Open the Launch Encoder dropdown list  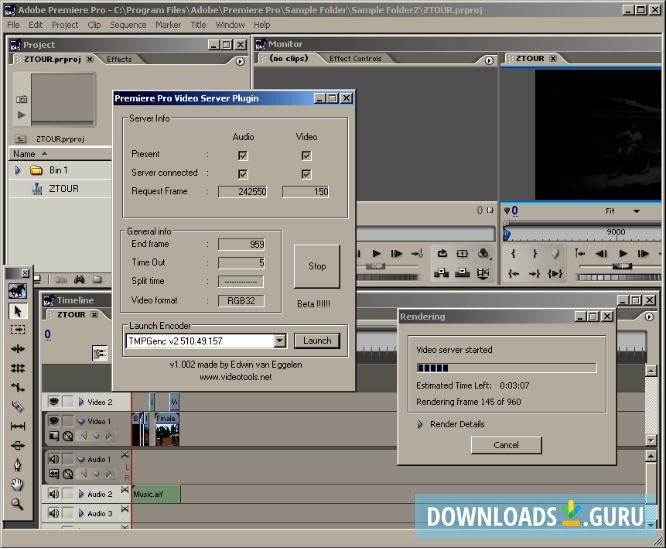[279, 341]
